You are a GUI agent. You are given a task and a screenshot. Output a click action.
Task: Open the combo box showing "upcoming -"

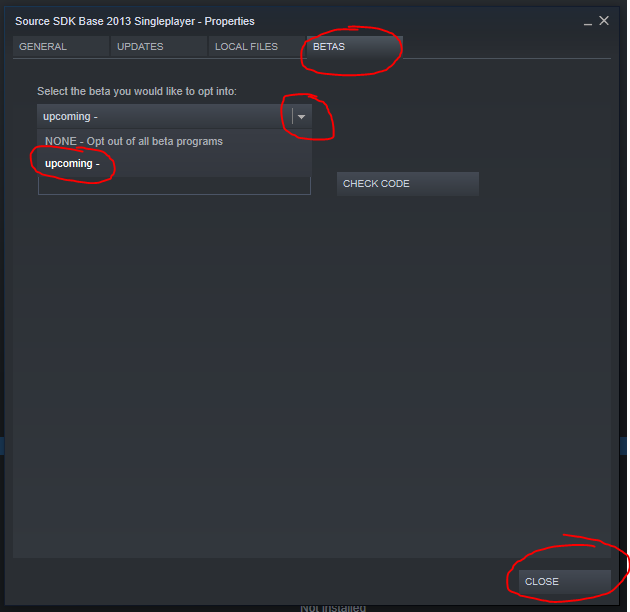click(x=174, y=117)
